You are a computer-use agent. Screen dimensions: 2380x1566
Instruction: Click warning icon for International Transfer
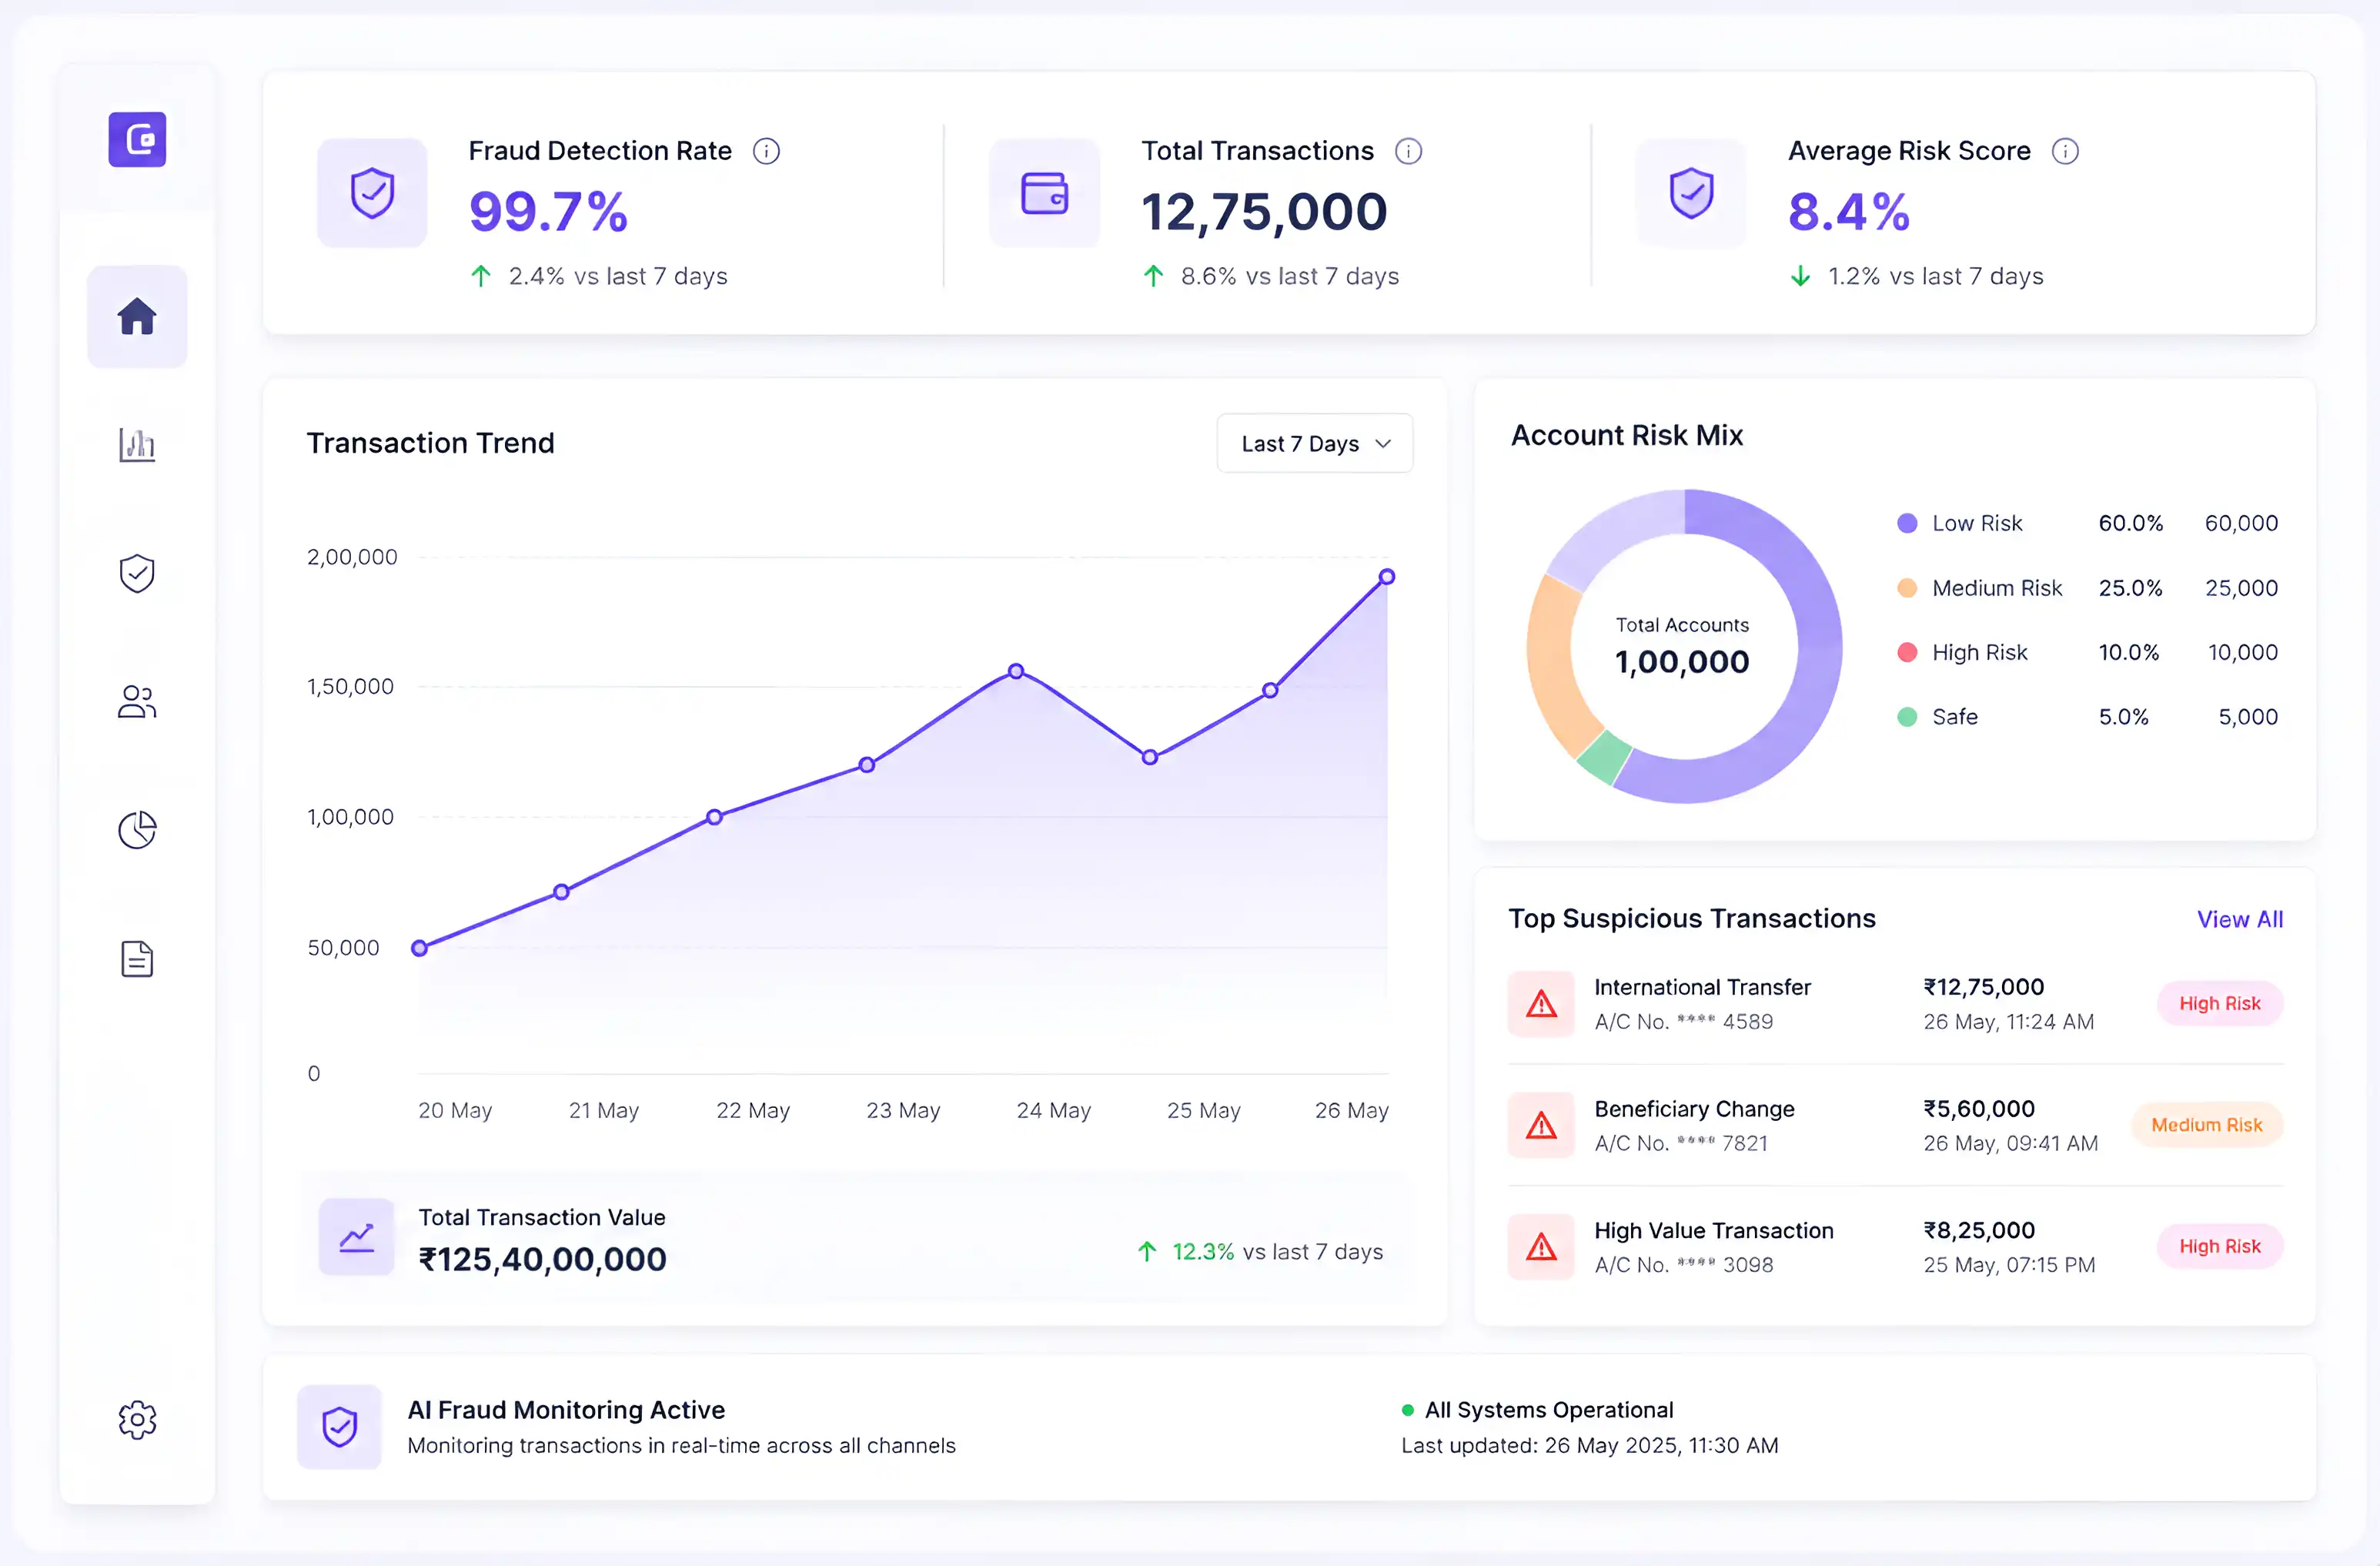[x=1541, y=1003]
